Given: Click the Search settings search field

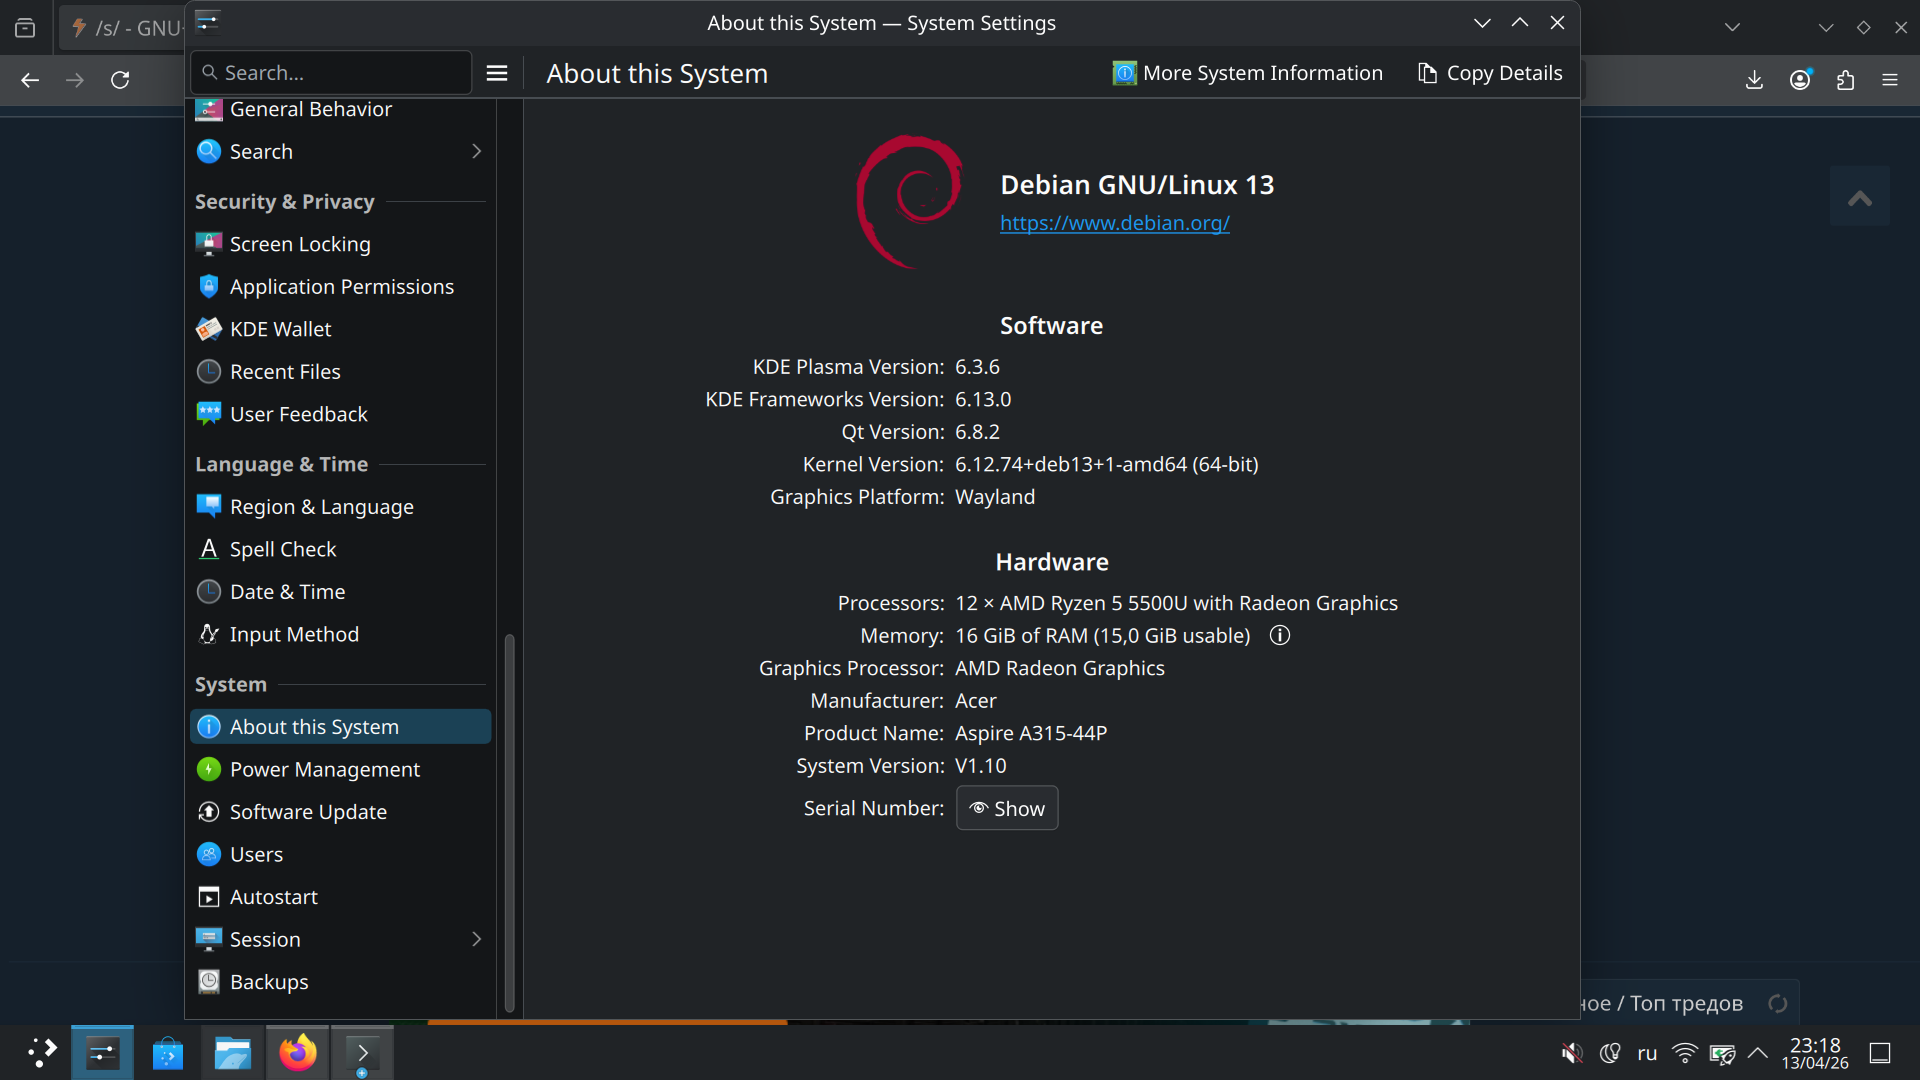Looking at the screenshot, I should [x=331, y=73].
